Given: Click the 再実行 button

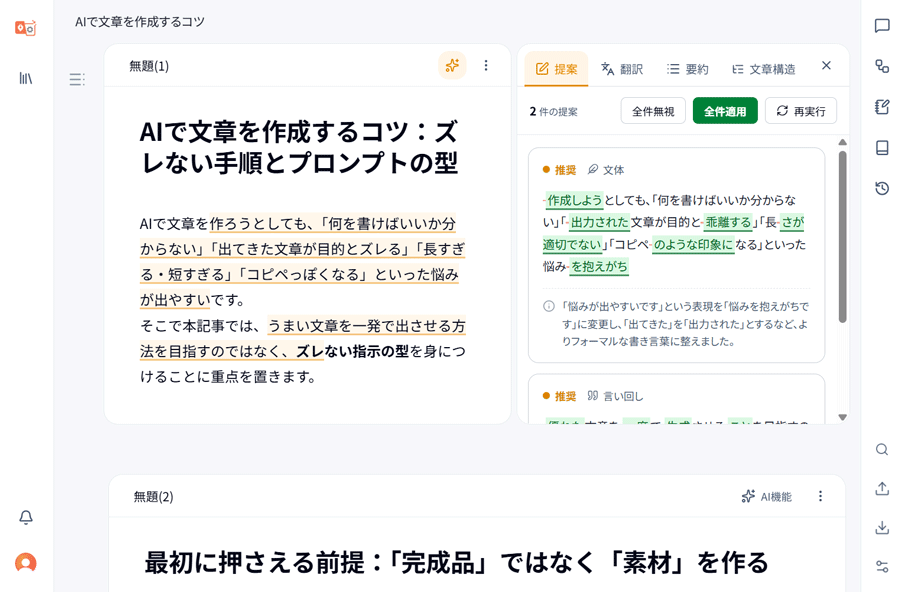Looking at the screenshot, I should (x=801, y=111).
